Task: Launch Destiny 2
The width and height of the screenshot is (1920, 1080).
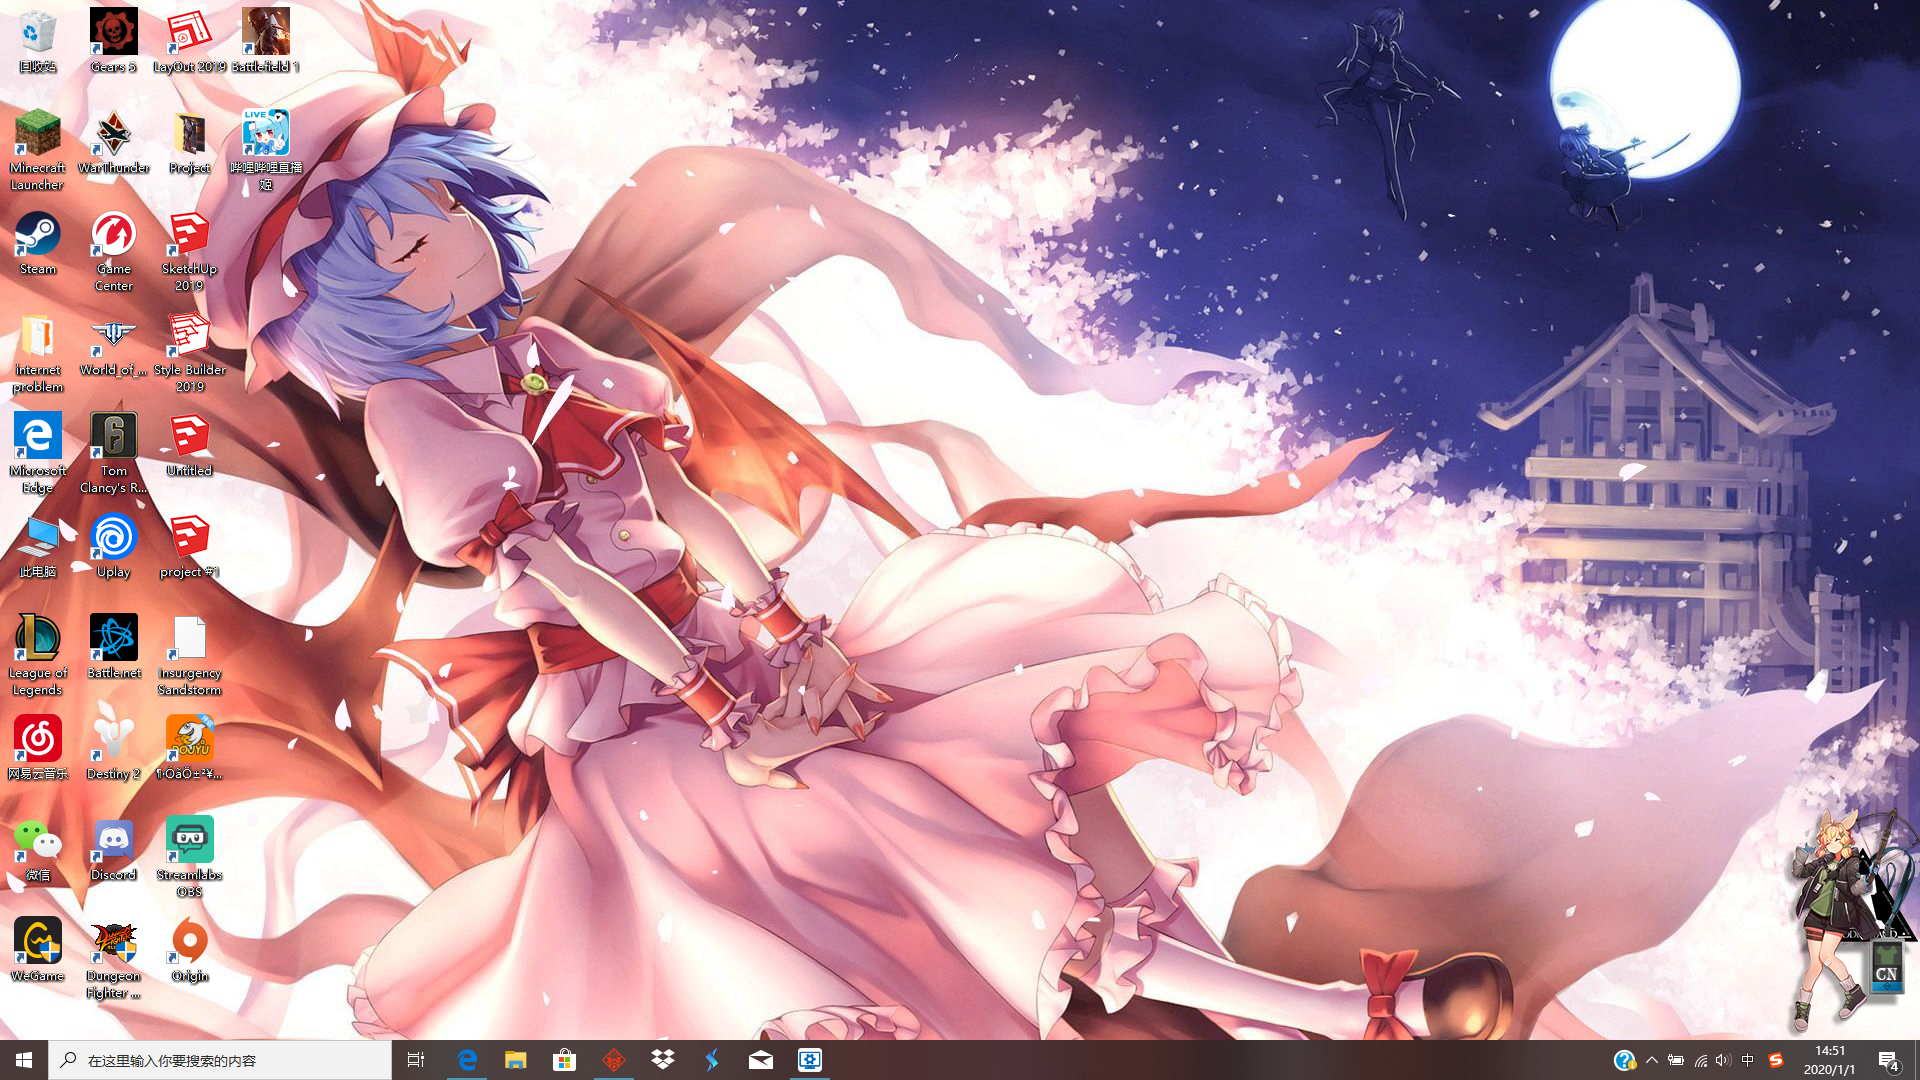Action: [113, 740]
